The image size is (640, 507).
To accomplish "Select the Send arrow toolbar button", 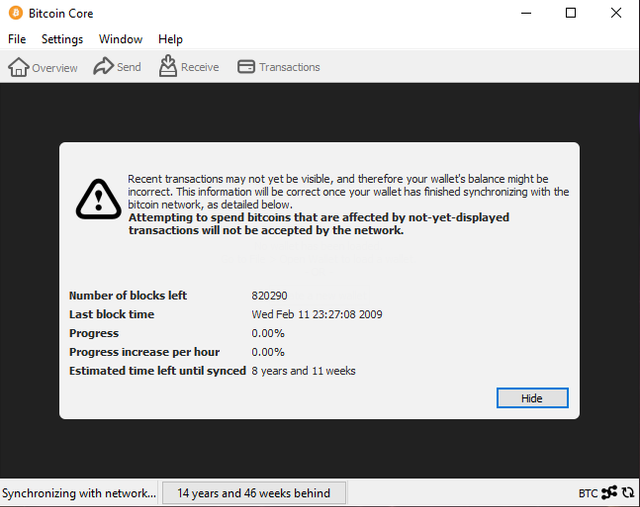I will pos(117,67).
